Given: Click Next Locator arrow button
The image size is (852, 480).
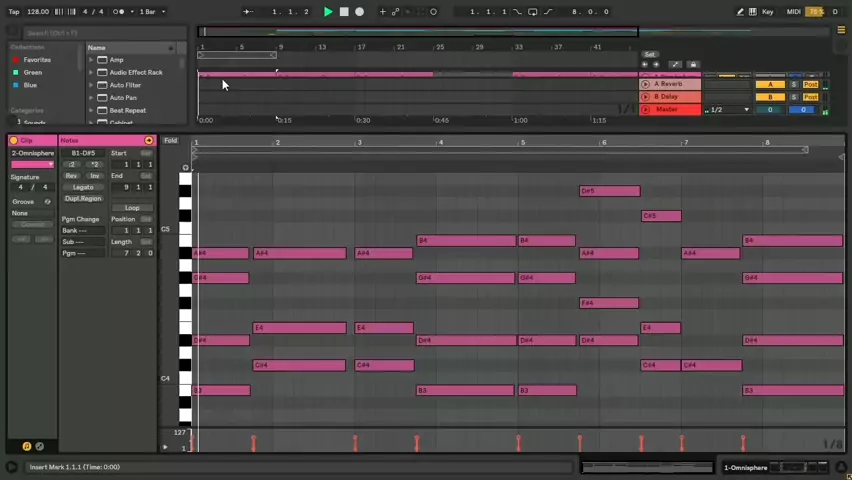Looking at the screenshot, I should click(656, 65).
